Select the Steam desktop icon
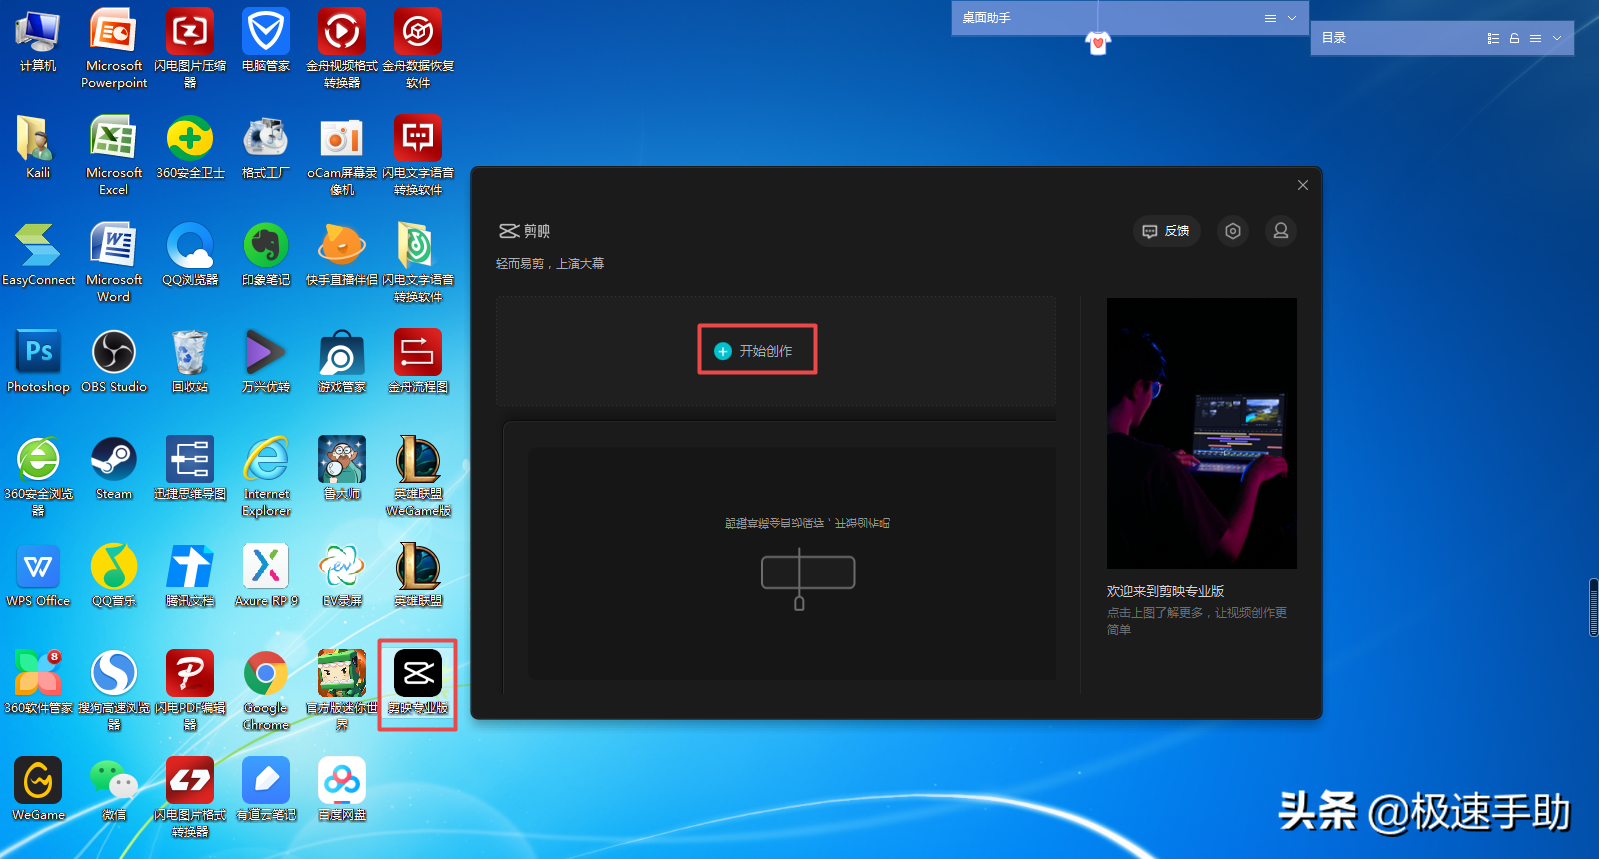The width and height of the screenshot is (1599, 859). click(114, 468)
